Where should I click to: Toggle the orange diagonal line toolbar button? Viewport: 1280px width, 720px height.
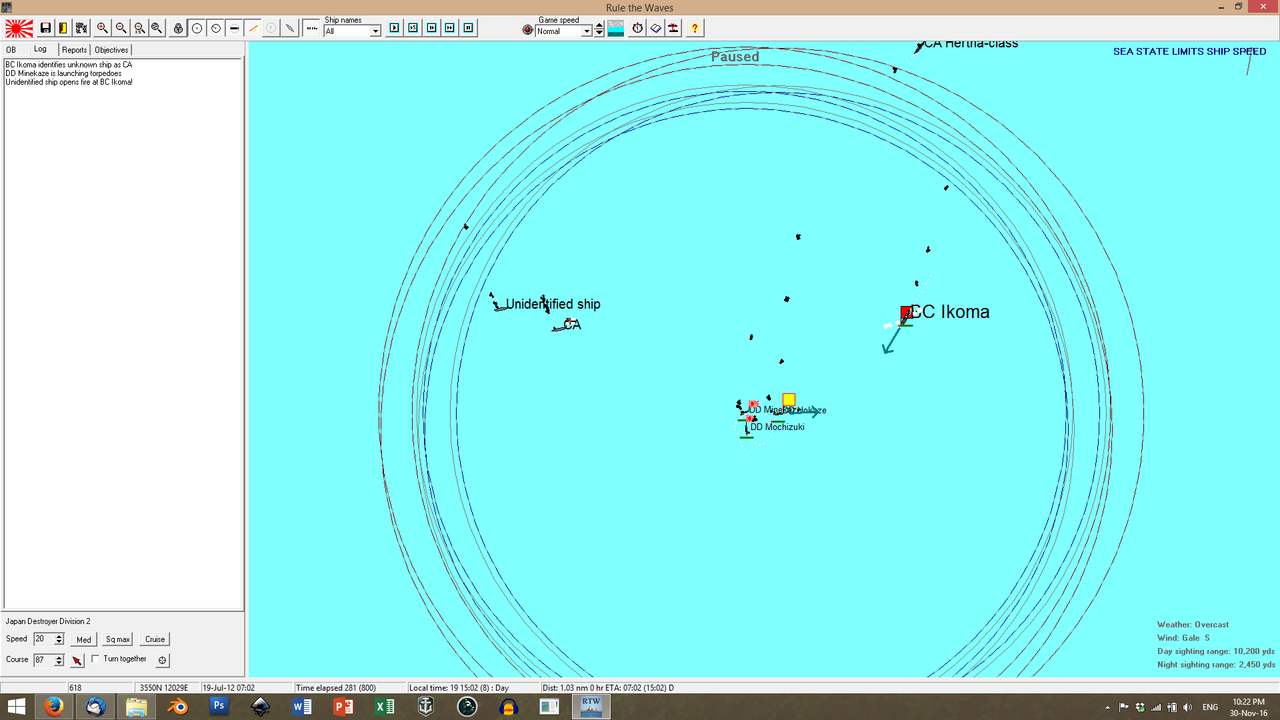pos(253,28)
